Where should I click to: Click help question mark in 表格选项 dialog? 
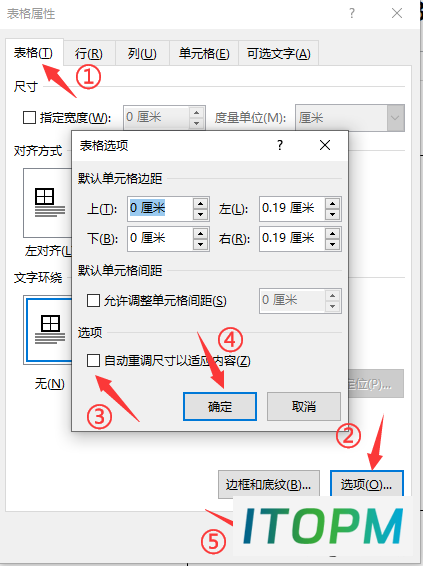tap(280, 145)
